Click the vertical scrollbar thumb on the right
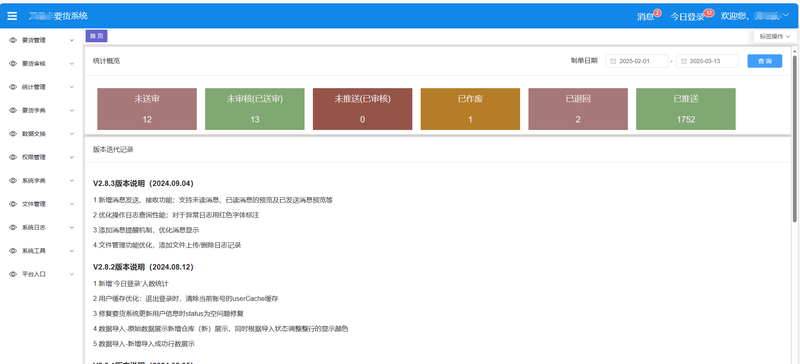The image size is (800, 364). pyautogui.click(x=794, y=138)
